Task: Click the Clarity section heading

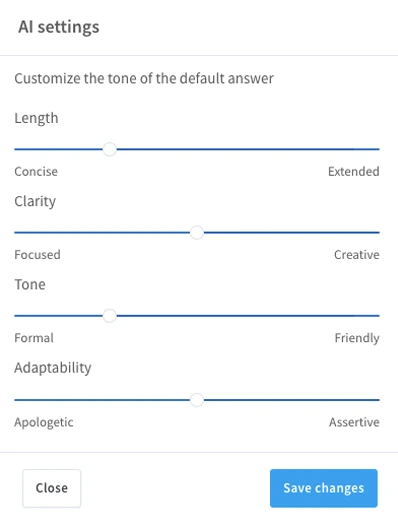Action: point(35,201)
